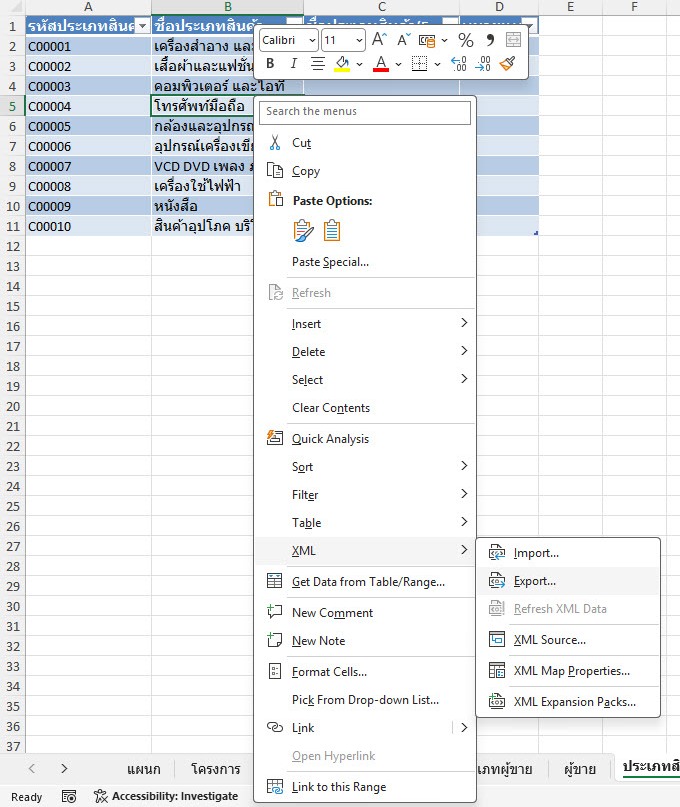Image resolution: width=680 pixels, height=807 pixels.
Task: Click the Format Painter brush icon
Action: [508, 64]
